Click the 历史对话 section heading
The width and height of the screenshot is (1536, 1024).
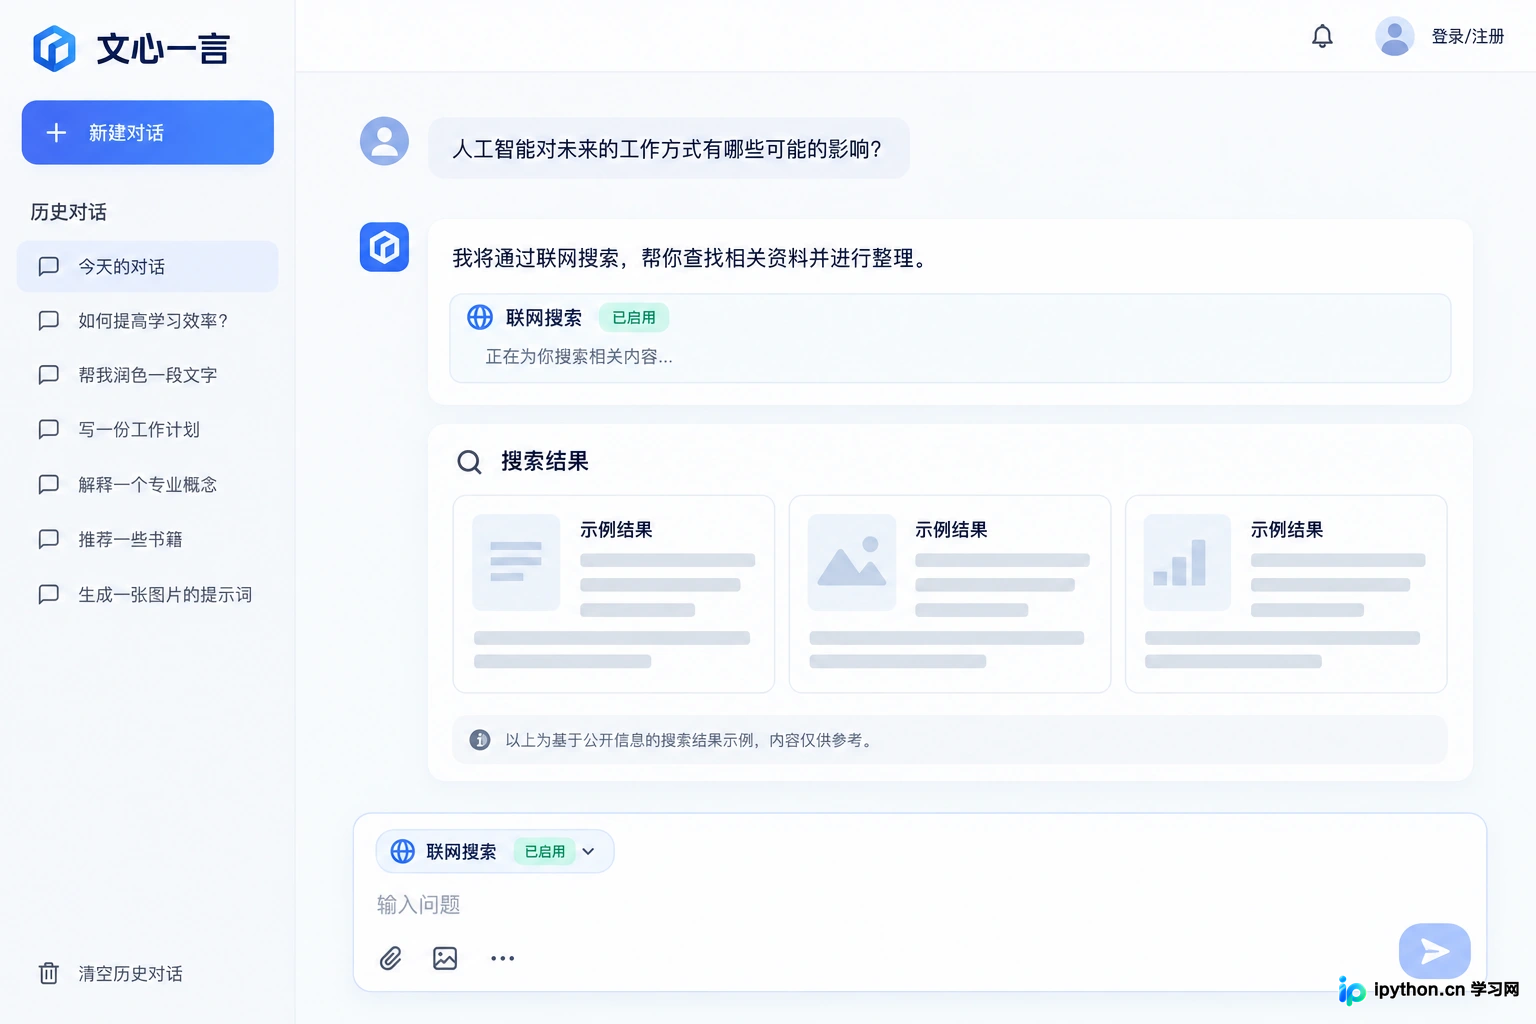pos(68,212)
